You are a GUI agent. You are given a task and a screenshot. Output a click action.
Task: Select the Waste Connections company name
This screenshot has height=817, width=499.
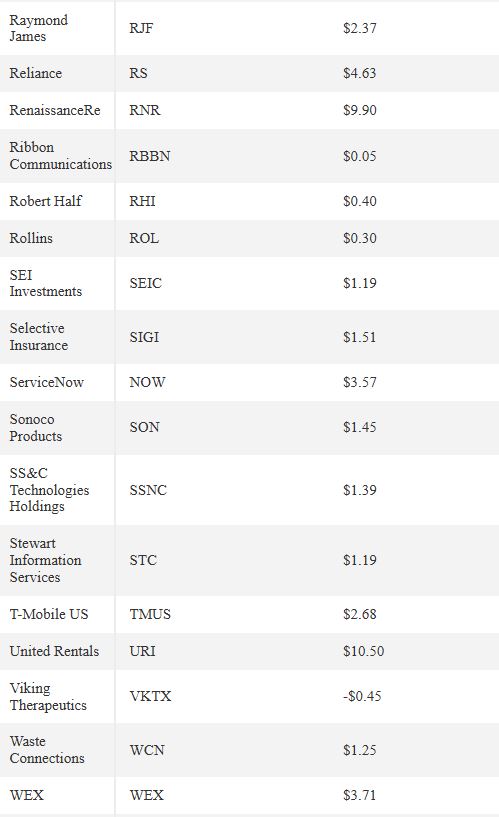[x=47, y=750]
